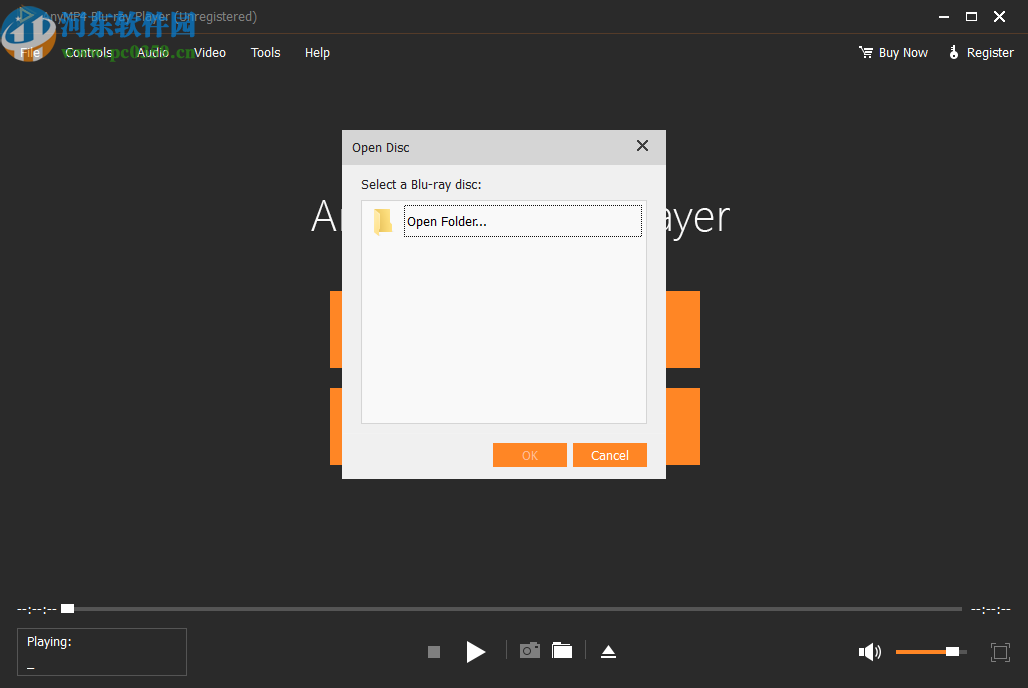Close the Open Disc dialog
1028x688 pixels.
pyautogui.click(x=641, y=145)
